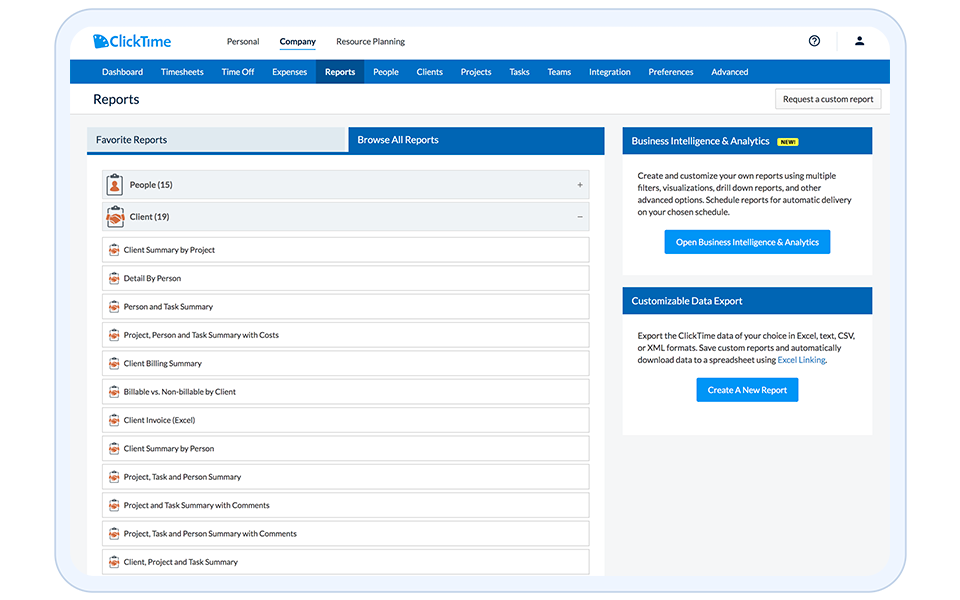Open the user profile icon menu

tap(859, 41)
